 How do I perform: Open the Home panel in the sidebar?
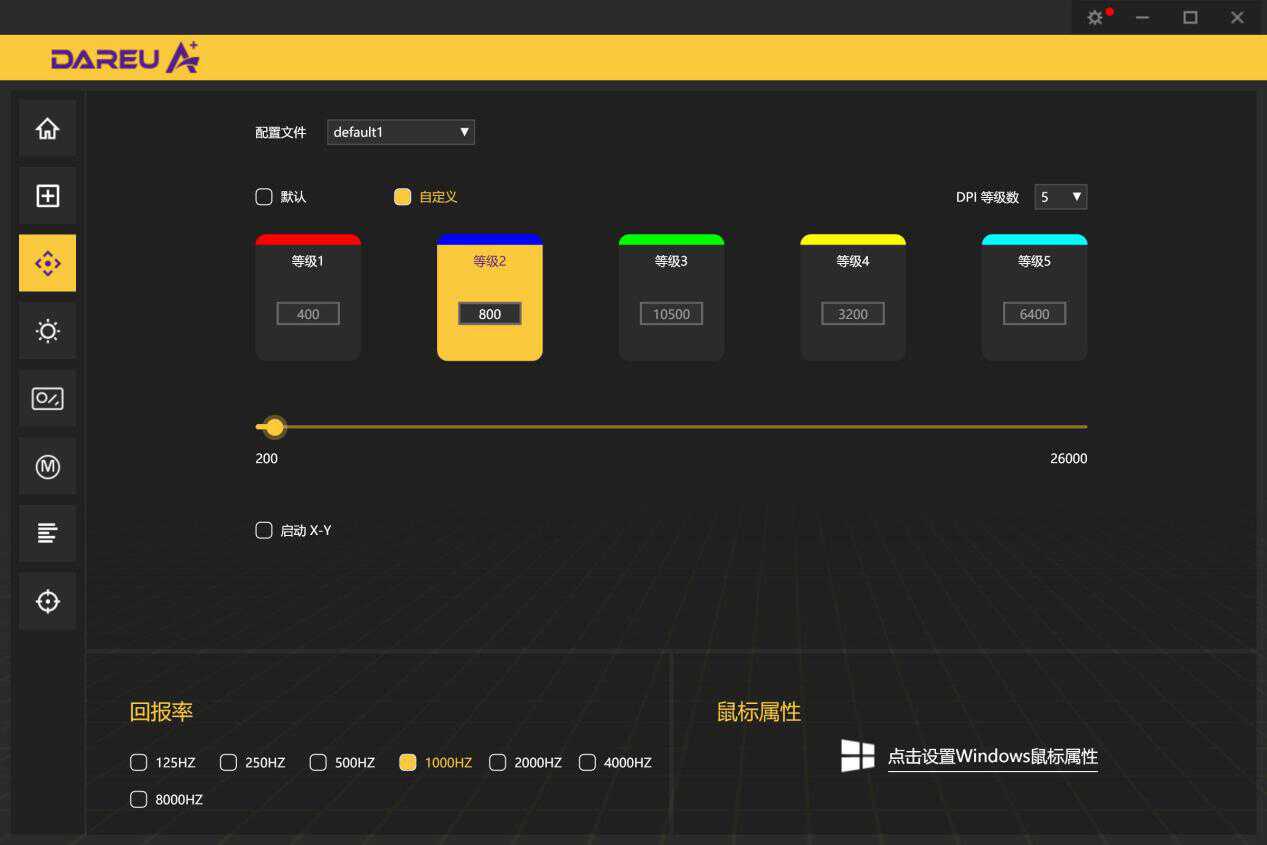47,127
